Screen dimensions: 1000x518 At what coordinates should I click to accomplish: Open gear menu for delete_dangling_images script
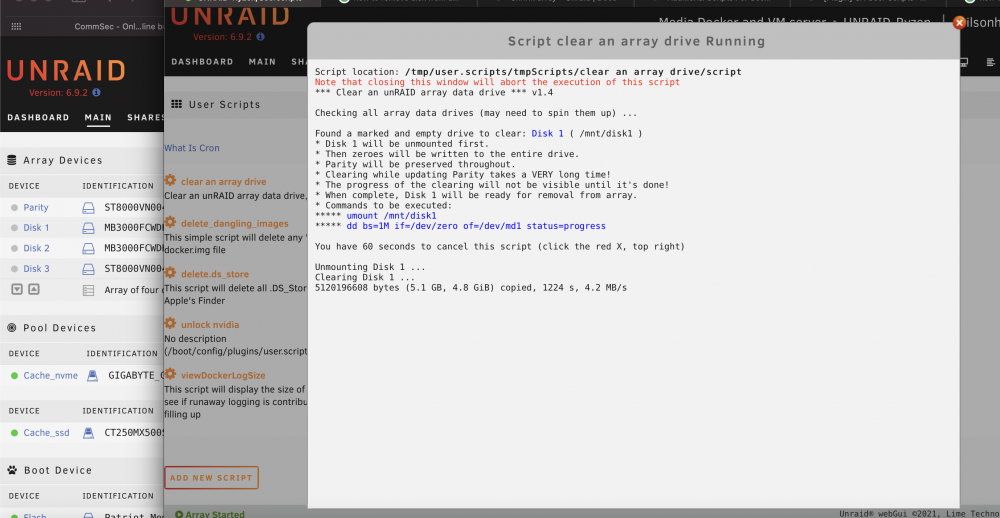click(170, 222)
